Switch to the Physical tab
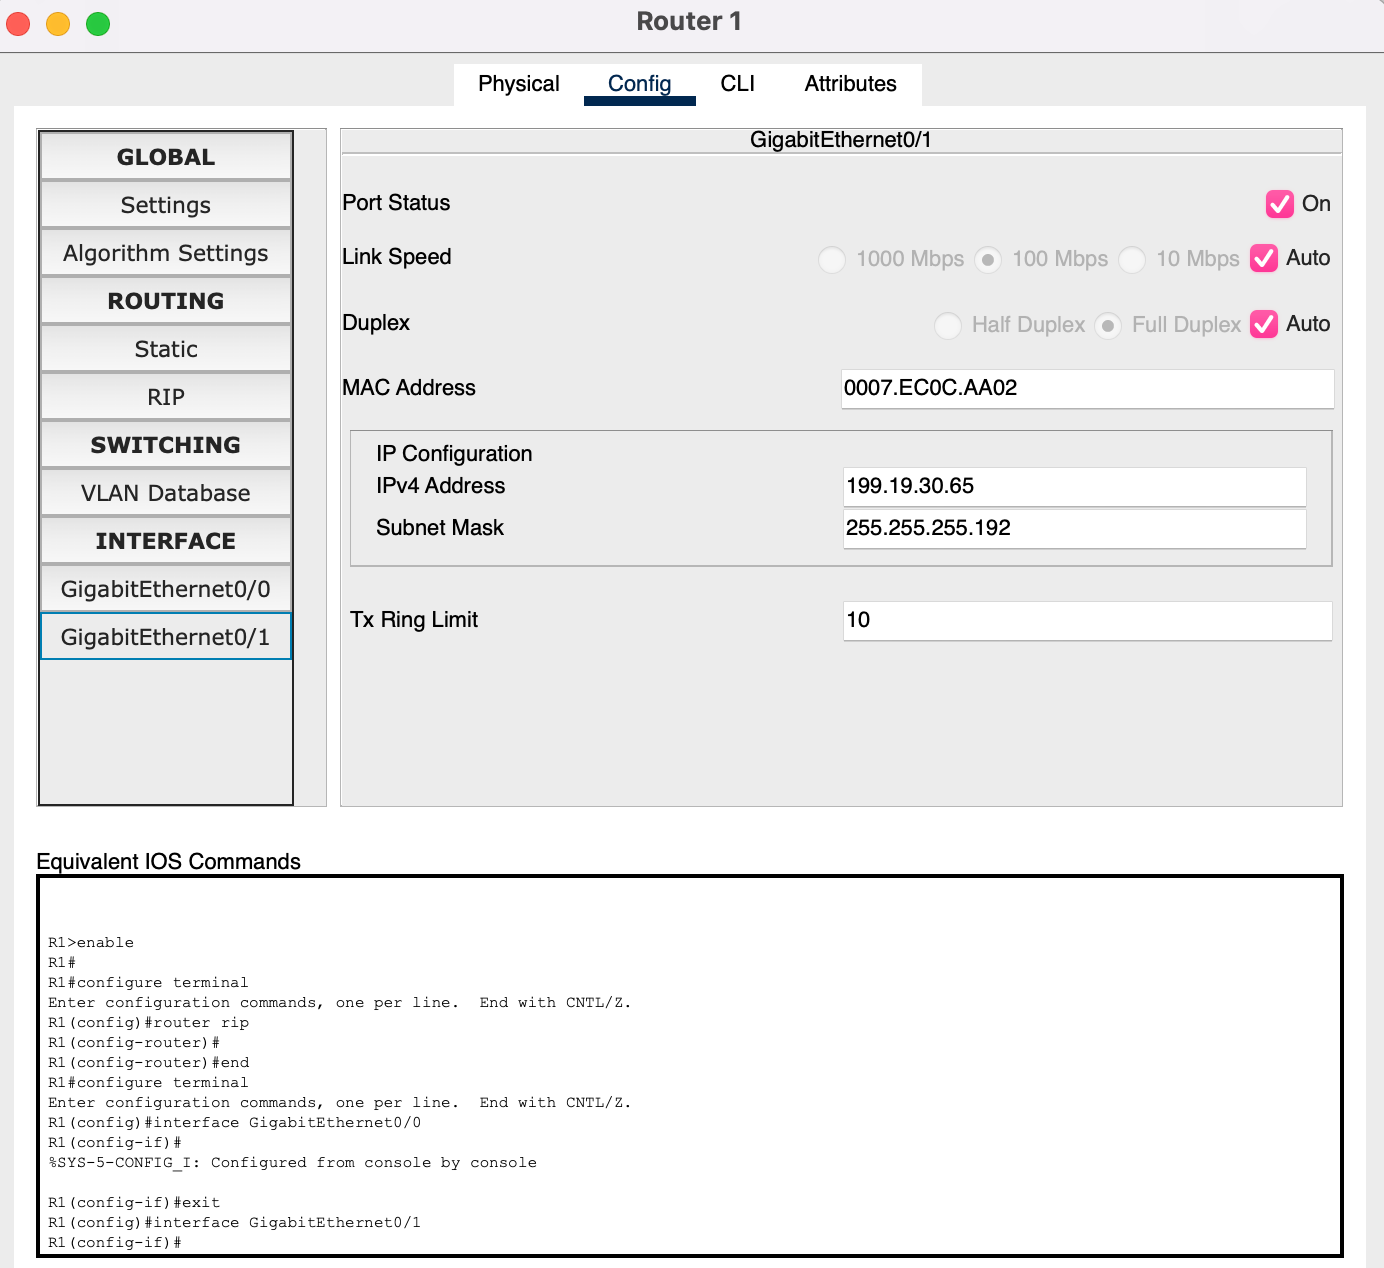The image size is (1384, 1268). point(518,84)
